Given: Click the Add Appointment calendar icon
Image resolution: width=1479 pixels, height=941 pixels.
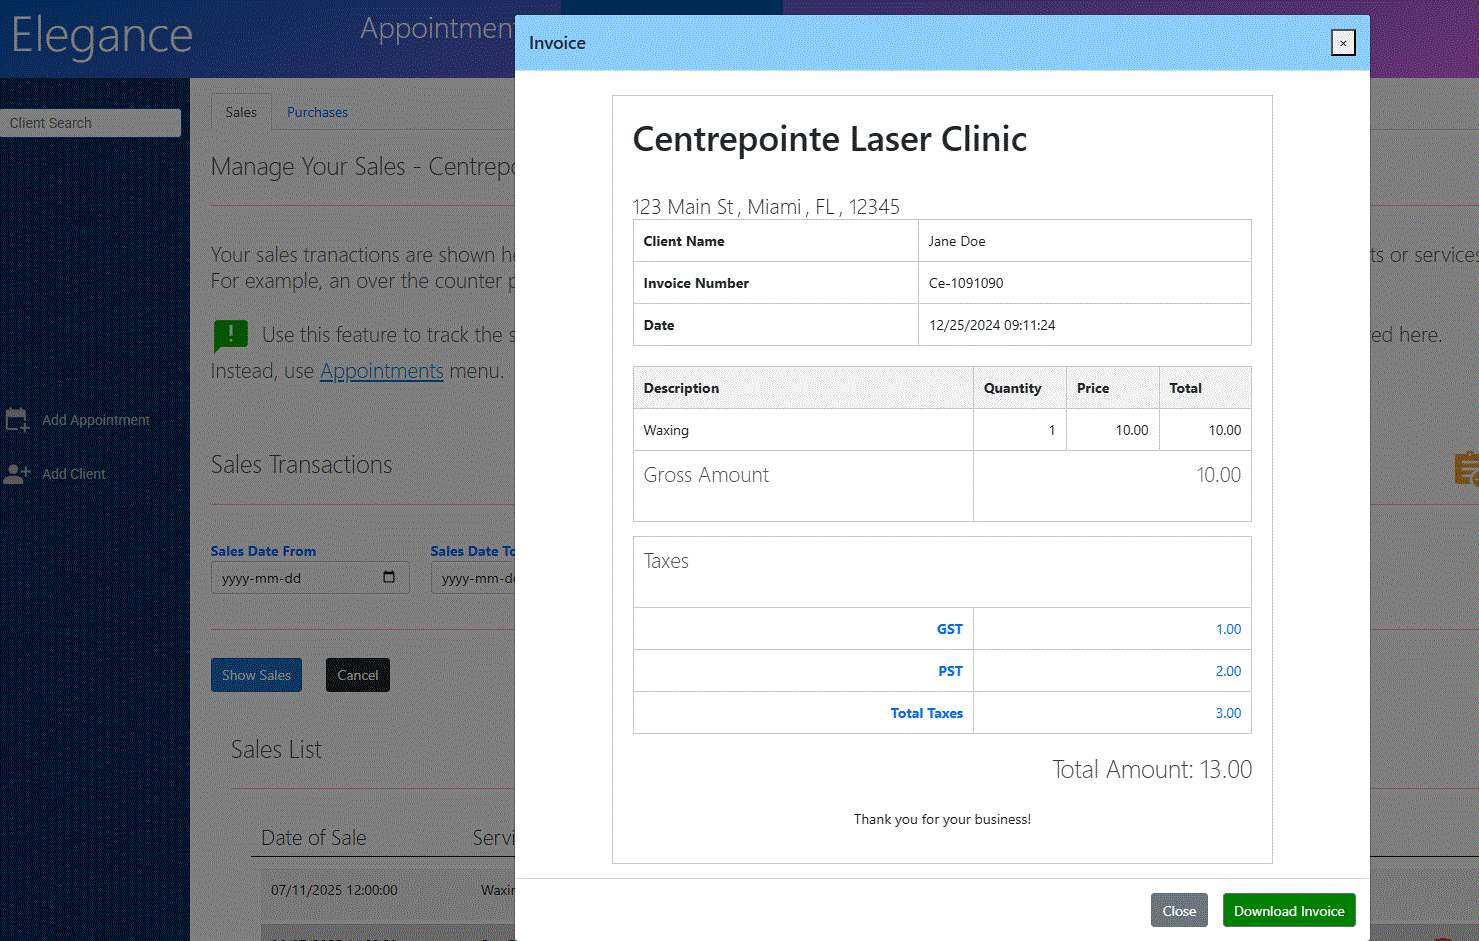Looking at the screenshot, I should [17, 420].
